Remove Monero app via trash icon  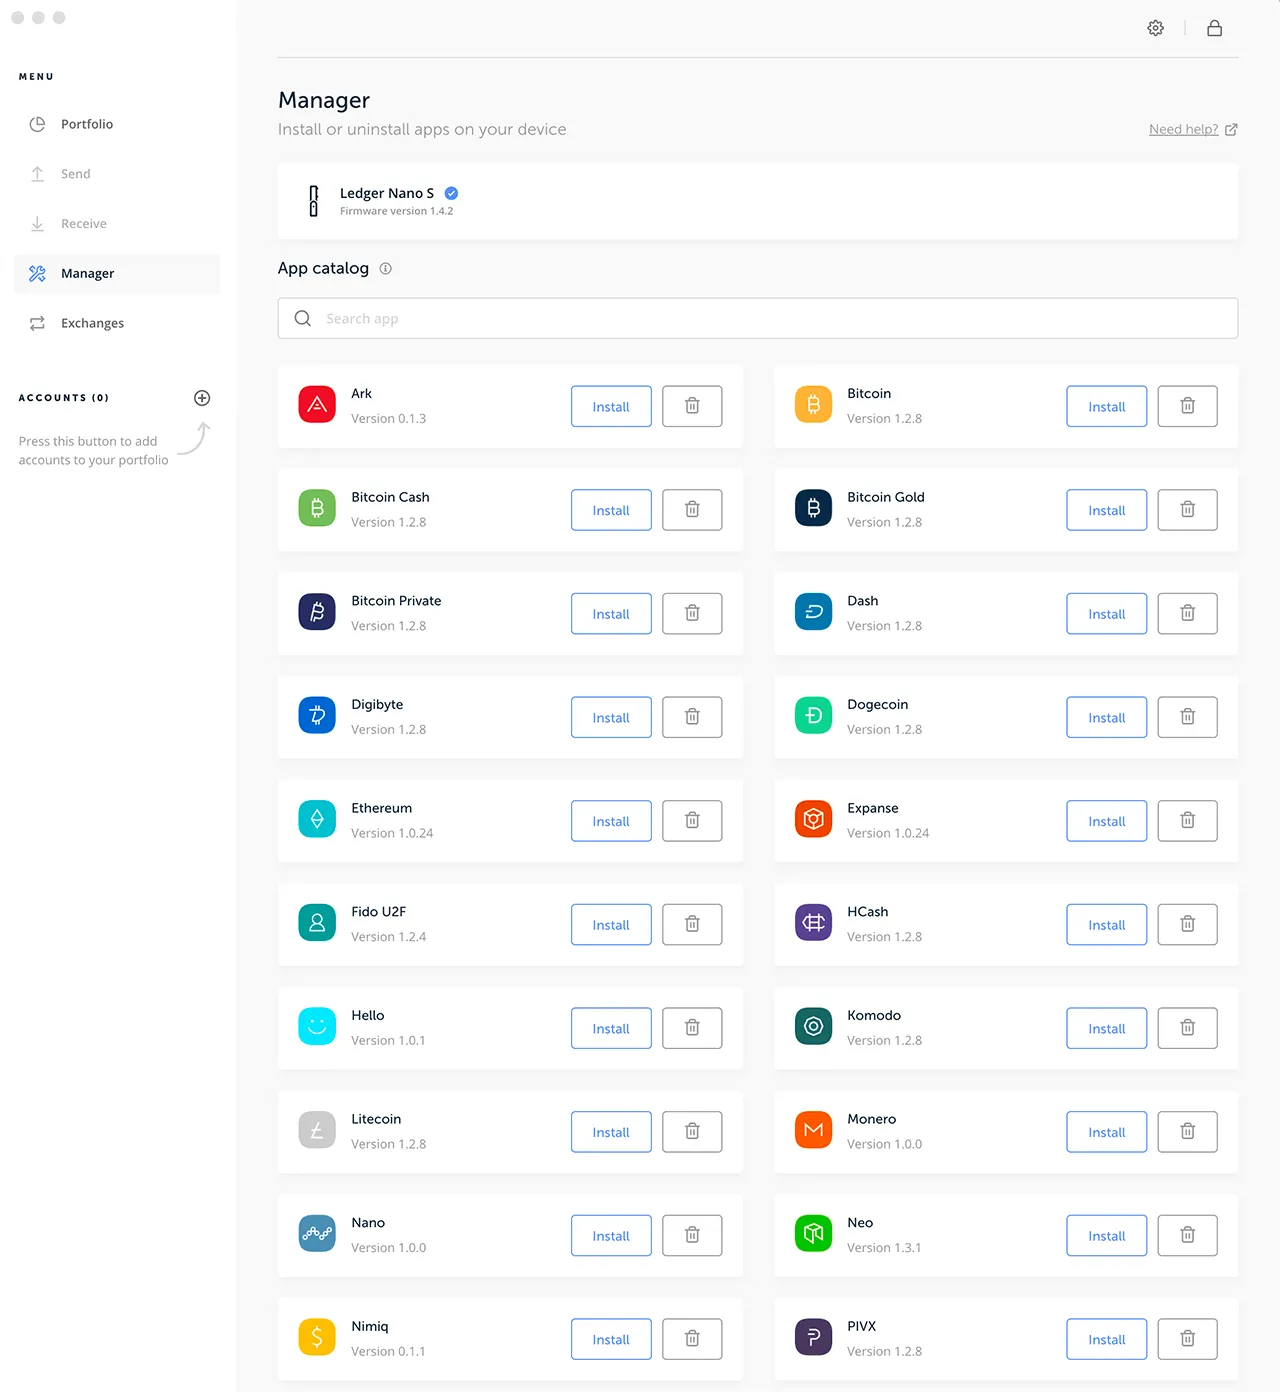[1187, 1132]
